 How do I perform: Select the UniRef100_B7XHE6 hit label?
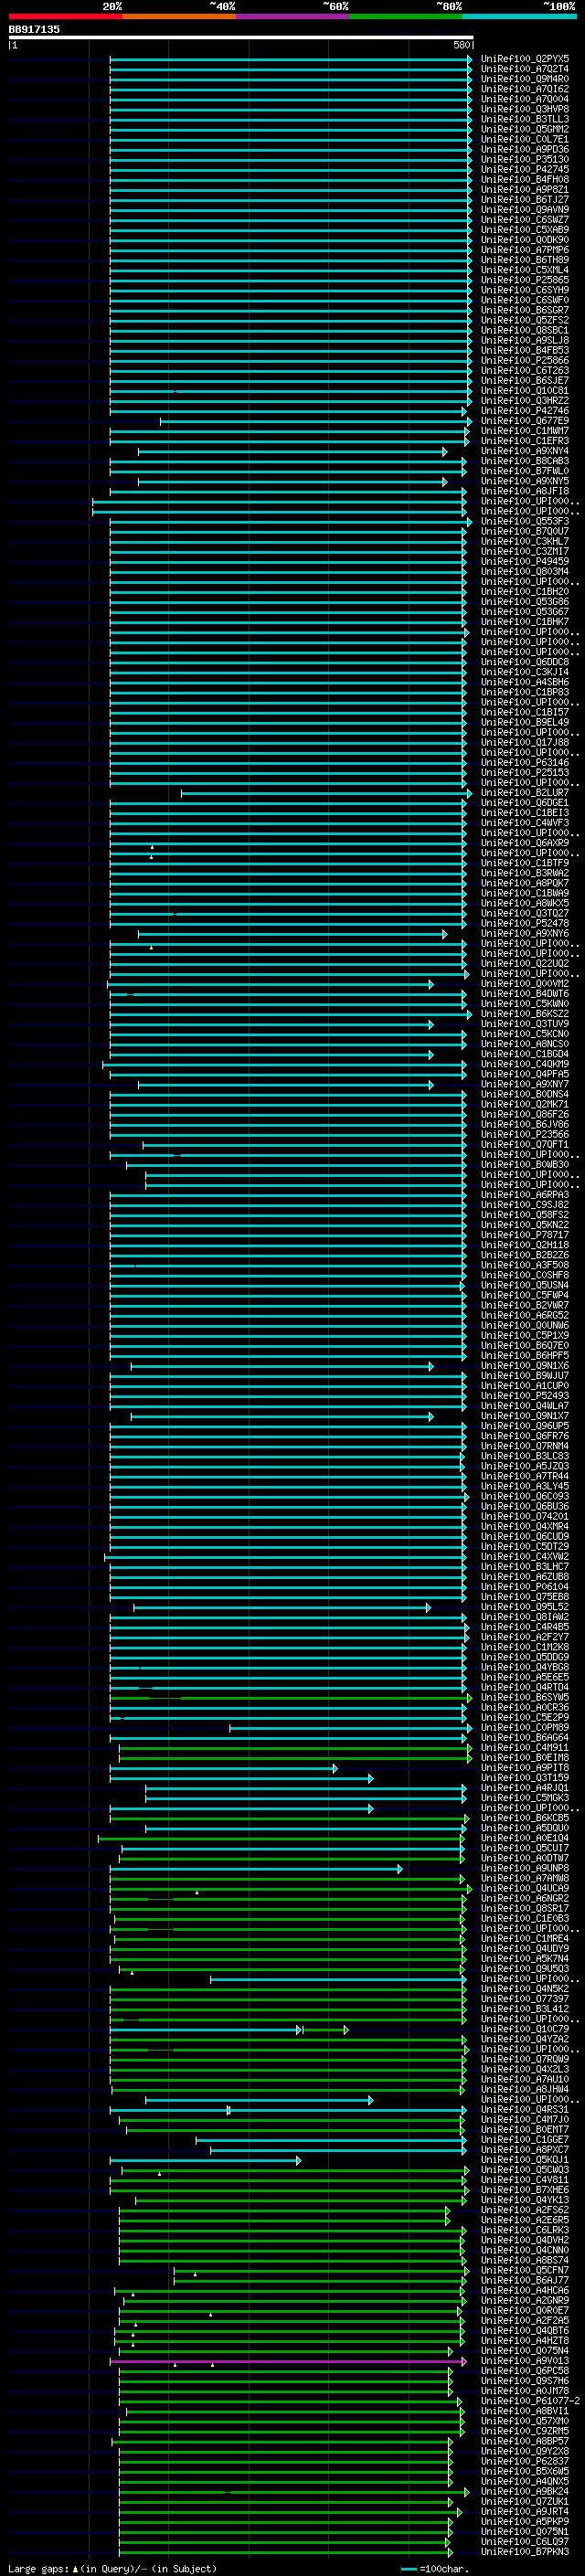525,2190
